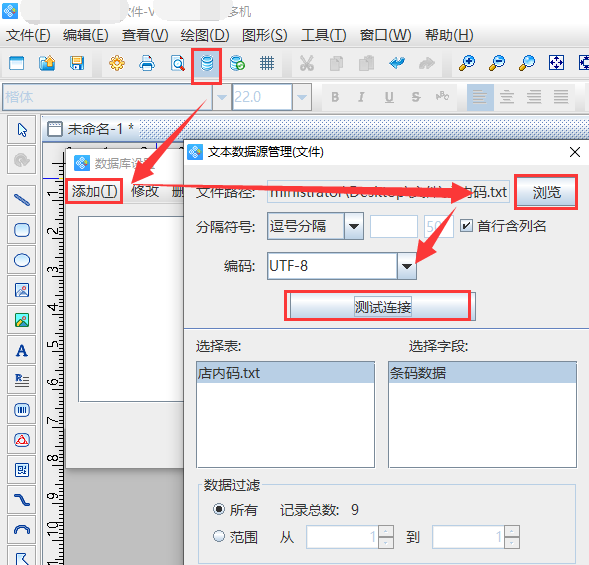
Task: Click the Cut scissors icon
Action: point(307,63)
